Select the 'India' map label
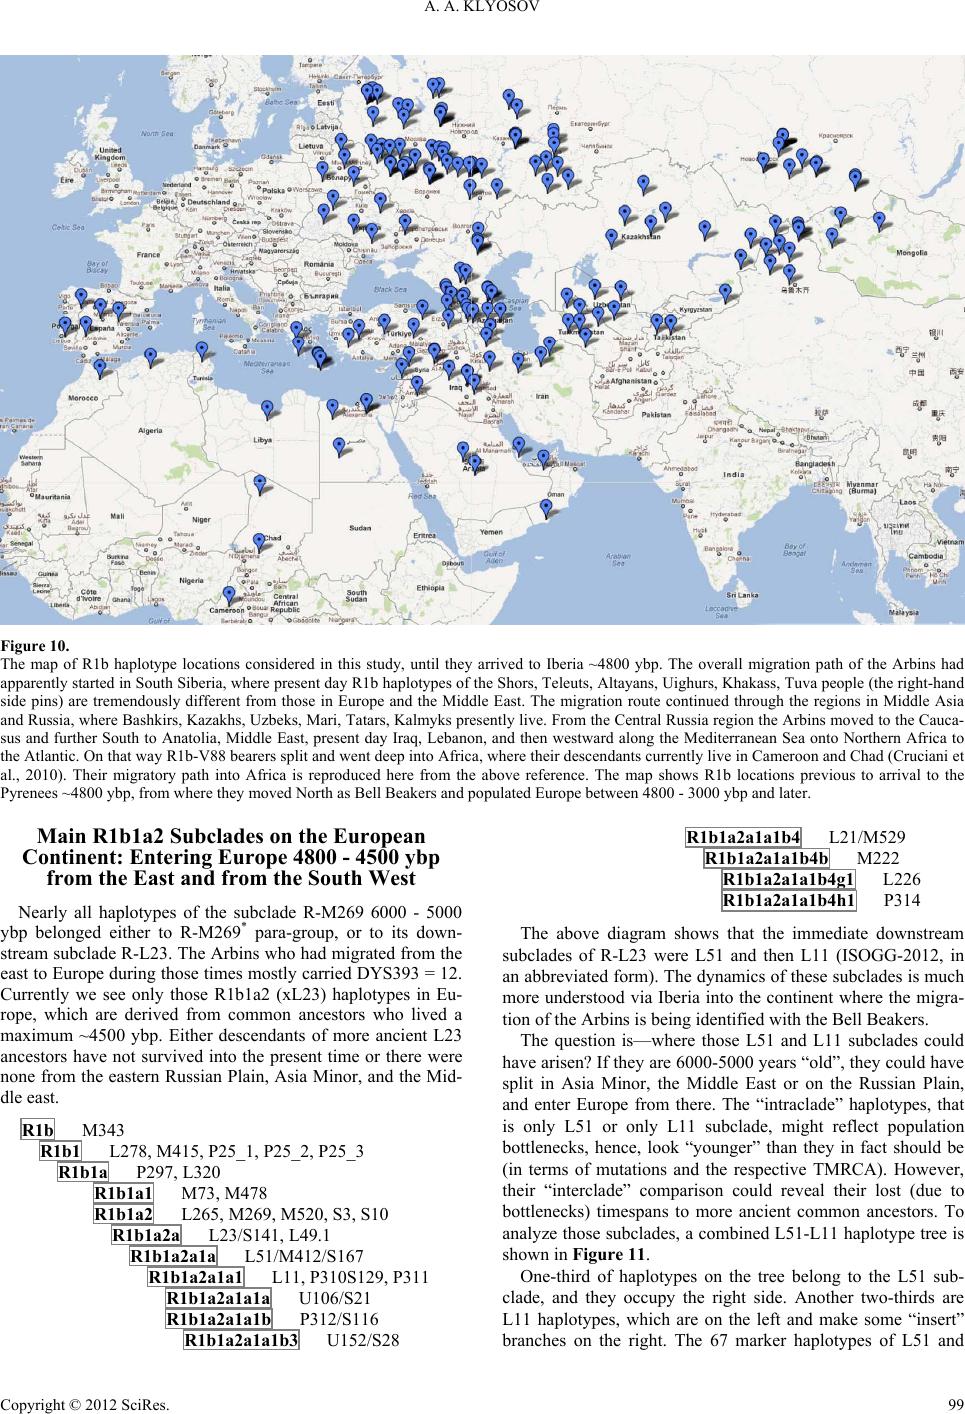 click(x=734, y=475)
